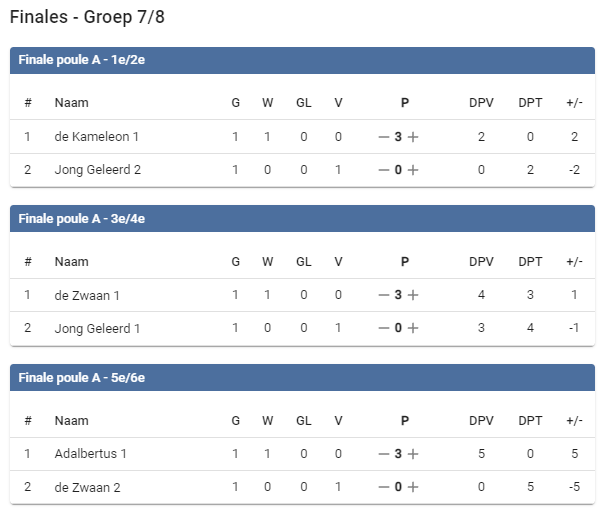Click the Naam column header in first table
The image size is (607, 514).
[x=71, y=103]
